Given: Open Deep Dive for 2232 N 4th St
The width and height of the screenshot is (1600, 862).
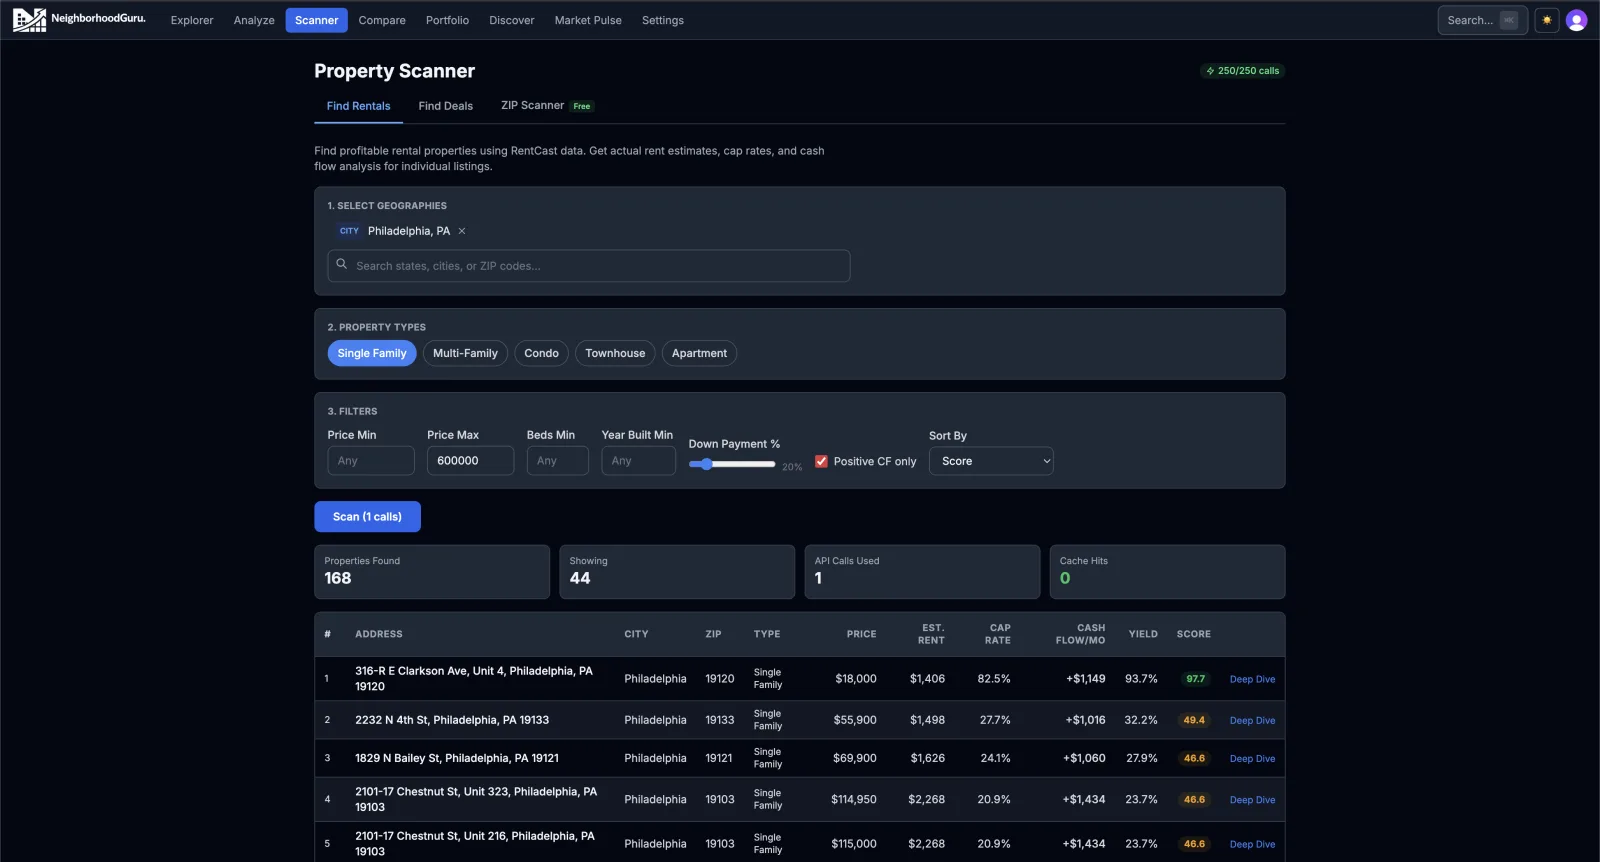Looking at the screenshot, I should pos(1252,720).
